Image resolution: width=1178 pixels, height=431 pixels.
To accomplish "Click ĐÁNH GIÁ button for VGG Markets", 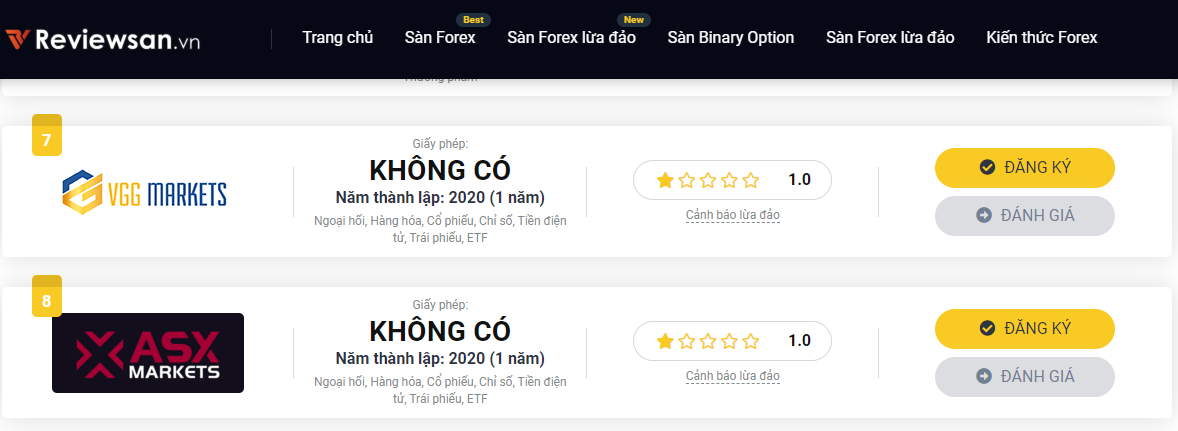I will click(x=1025, y=216).
